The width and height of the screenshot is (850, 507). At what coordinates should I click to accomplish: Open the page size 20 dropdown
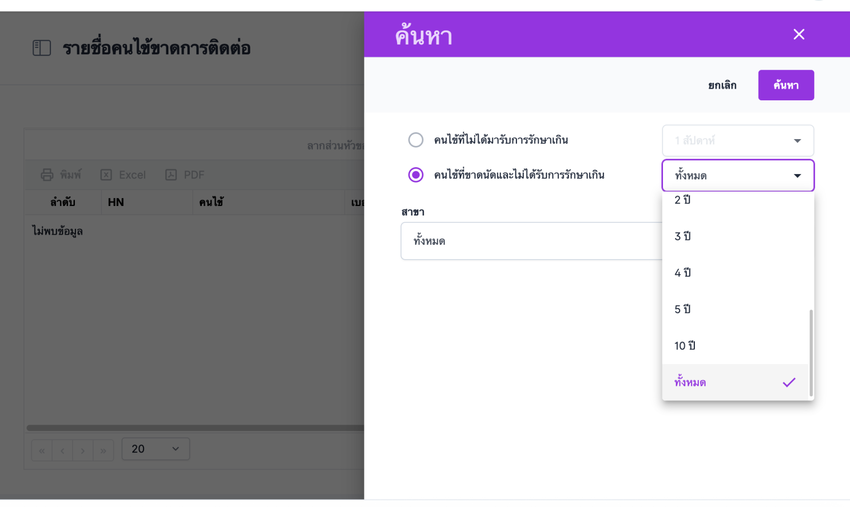pos(155,449)
